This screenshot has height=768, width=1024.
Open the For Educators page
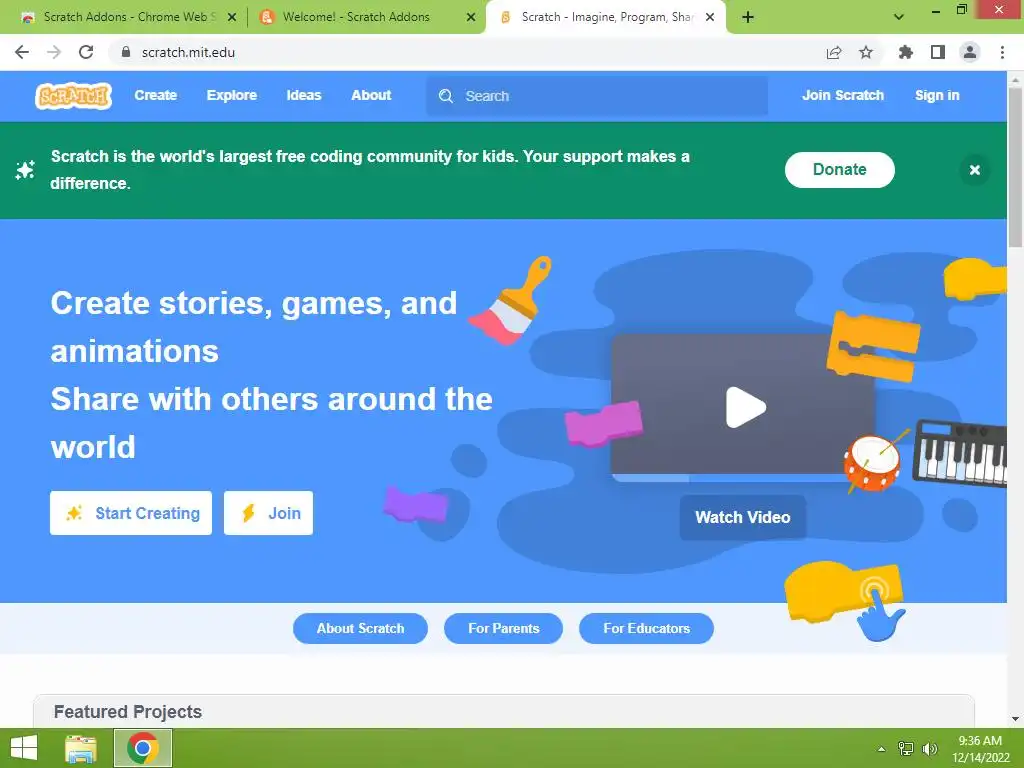(647, 628)
